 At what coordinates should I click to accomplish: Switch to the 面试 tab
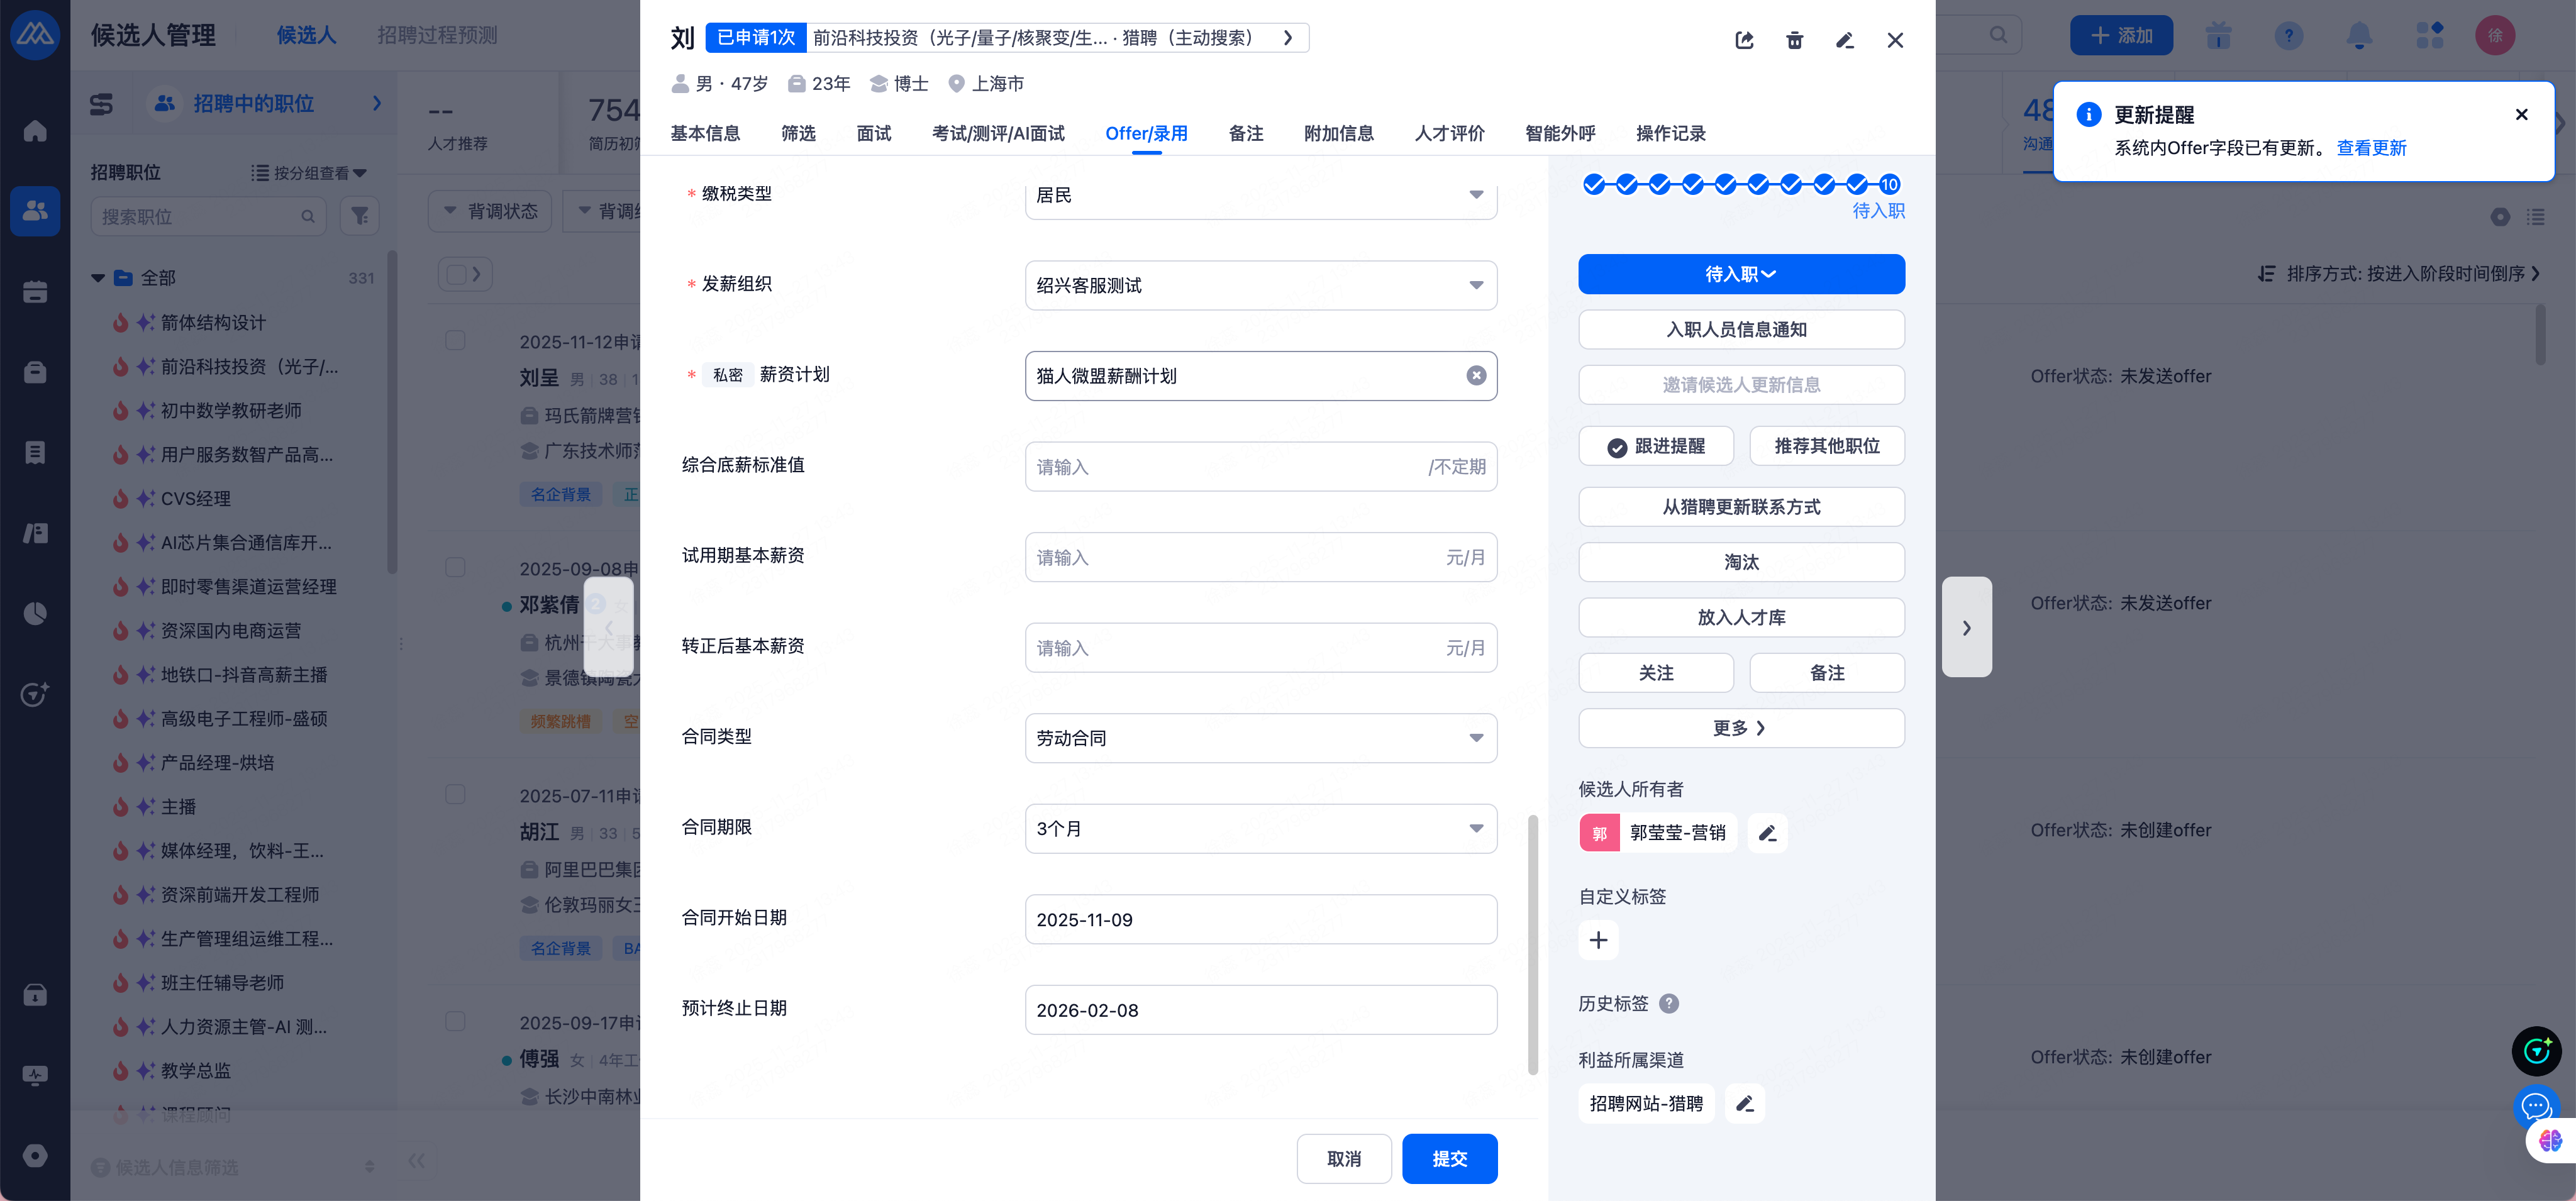click(x=873, y=134)
